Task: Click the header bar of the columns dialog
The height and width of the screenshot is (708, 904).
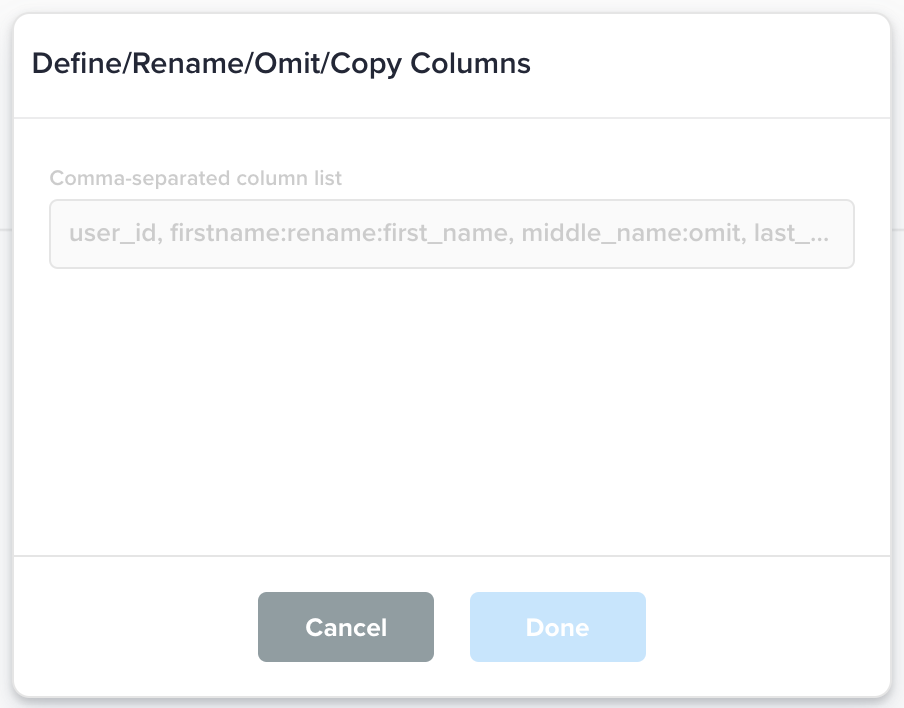Action: (x=700, y=66)
